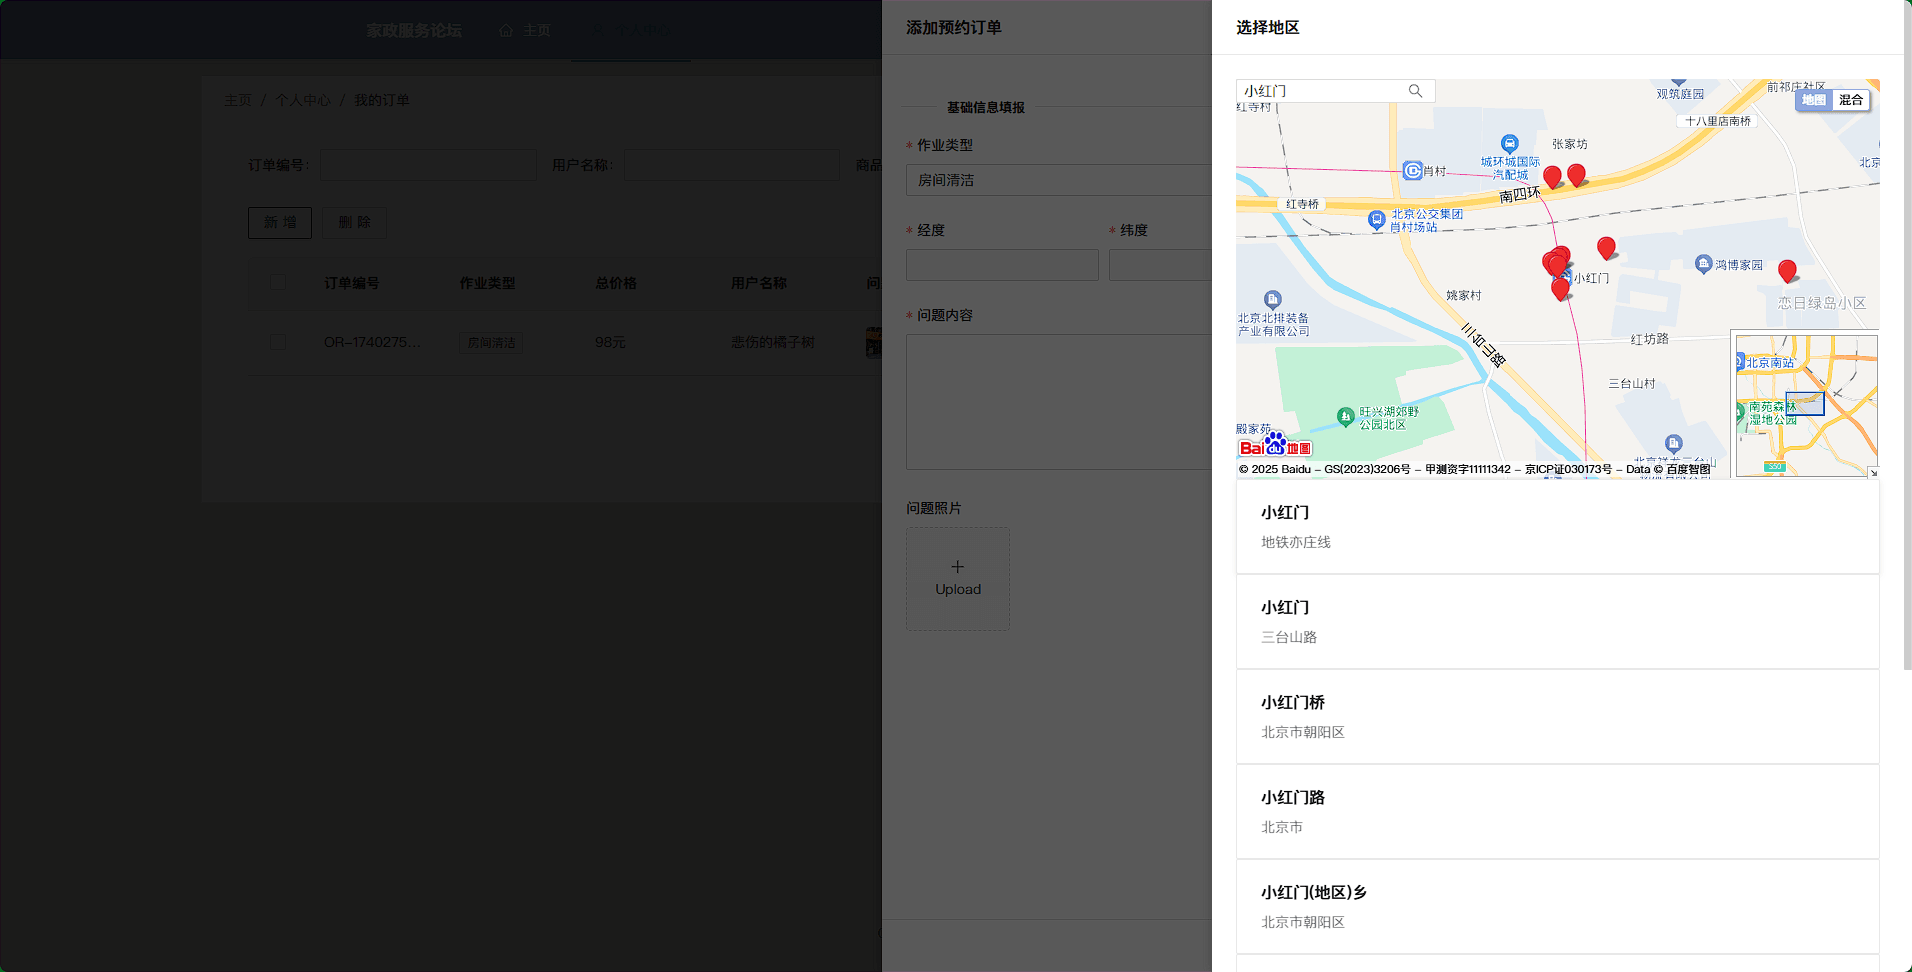Click the 用户名称 search input
The width and height of the screenshot is (1912, 972).
[x=732, y=165]
